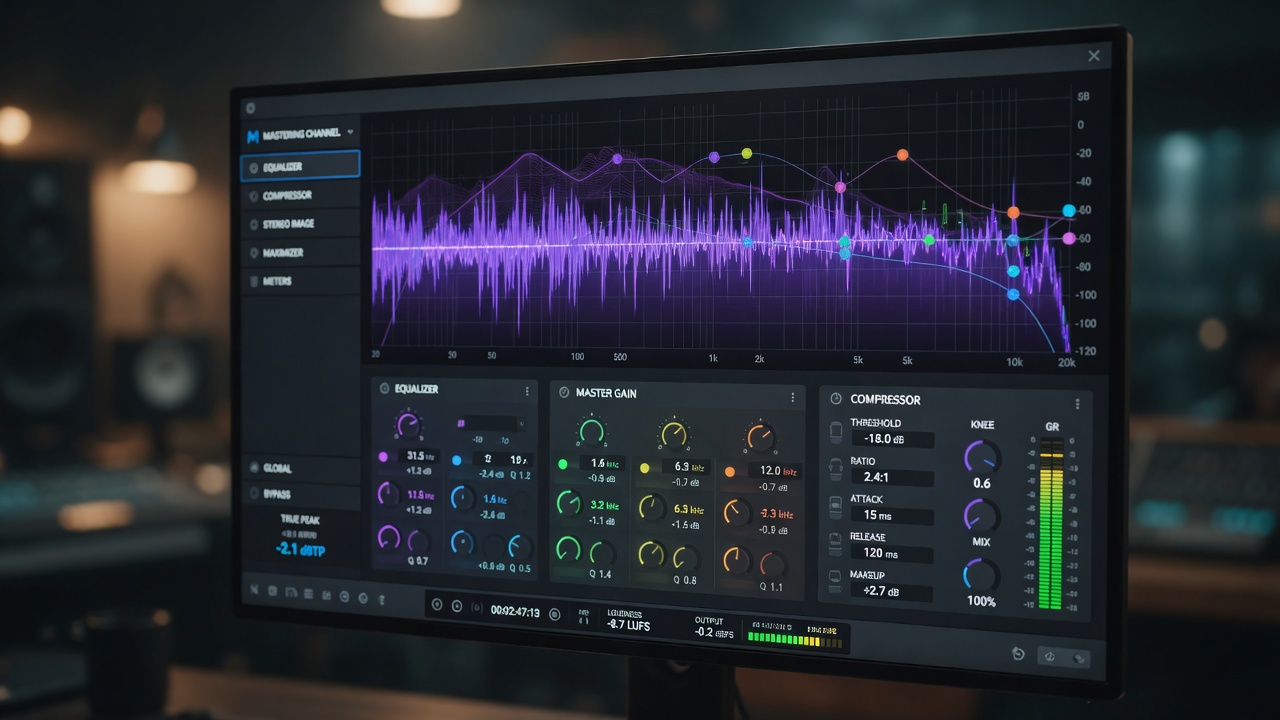Screen dimensions: 1280x720
Task: Toggle the Master Gain panel check icon
Action: 564,393
